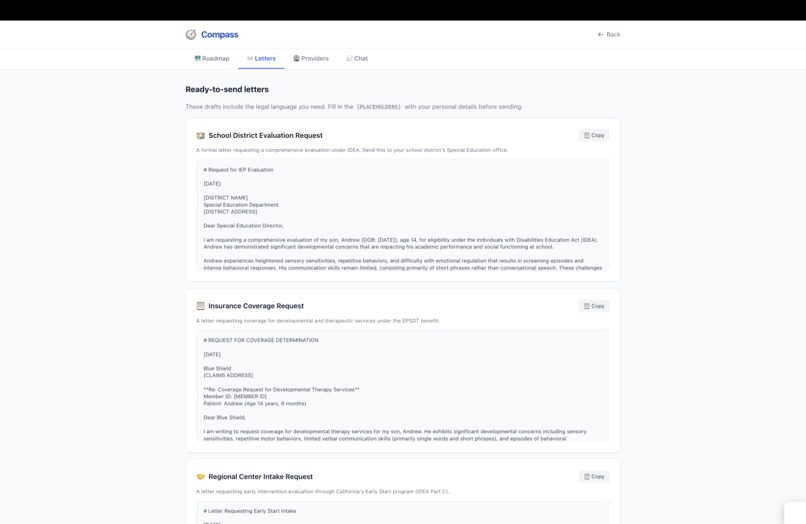Open the Chat tab
Image resolution: width=806 pixels, height=524 pixels.
click(357, 59)
